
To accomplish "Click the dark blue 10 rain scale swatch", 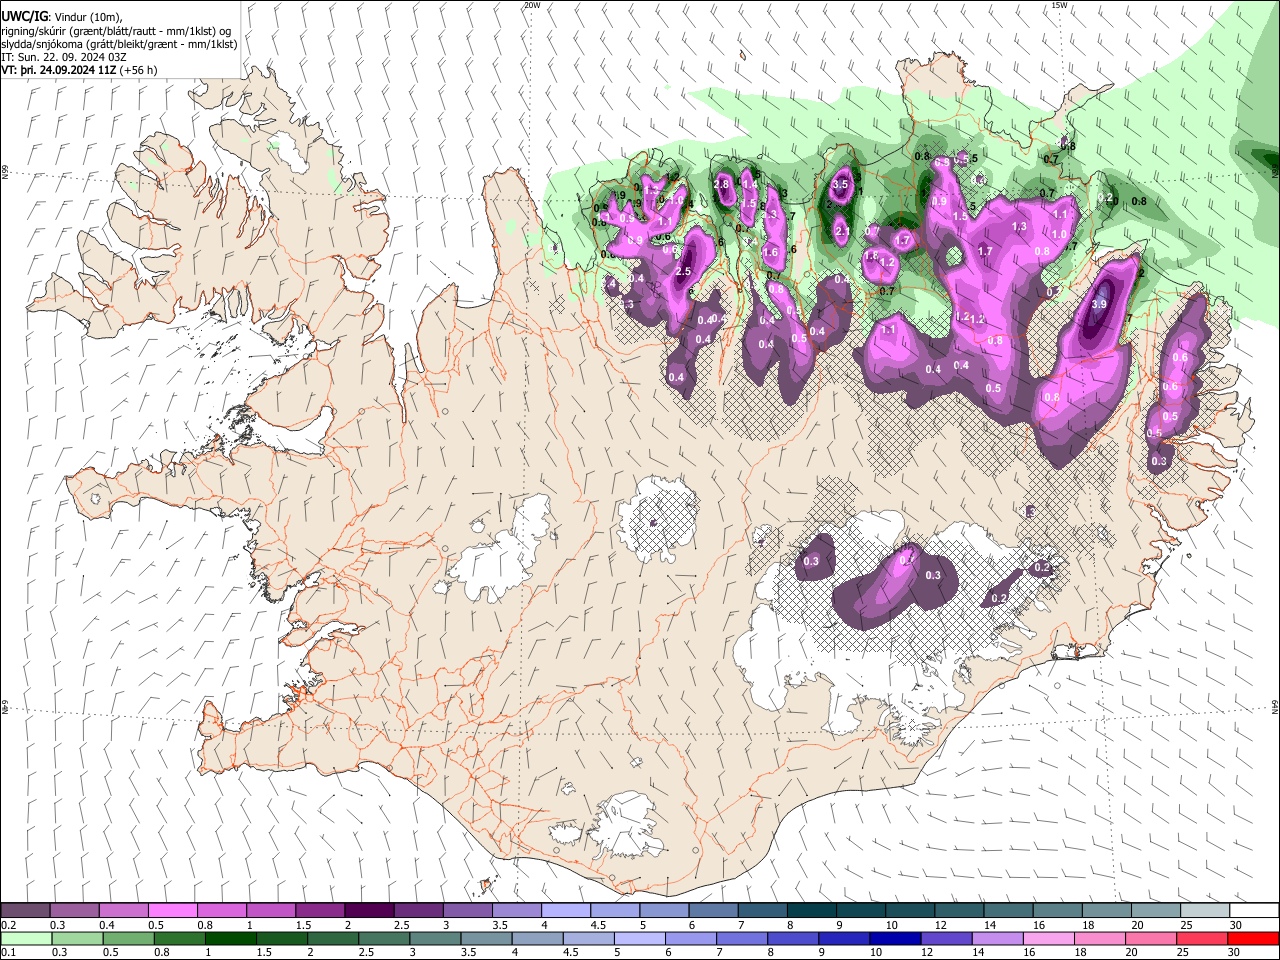I will coord(893,938).
